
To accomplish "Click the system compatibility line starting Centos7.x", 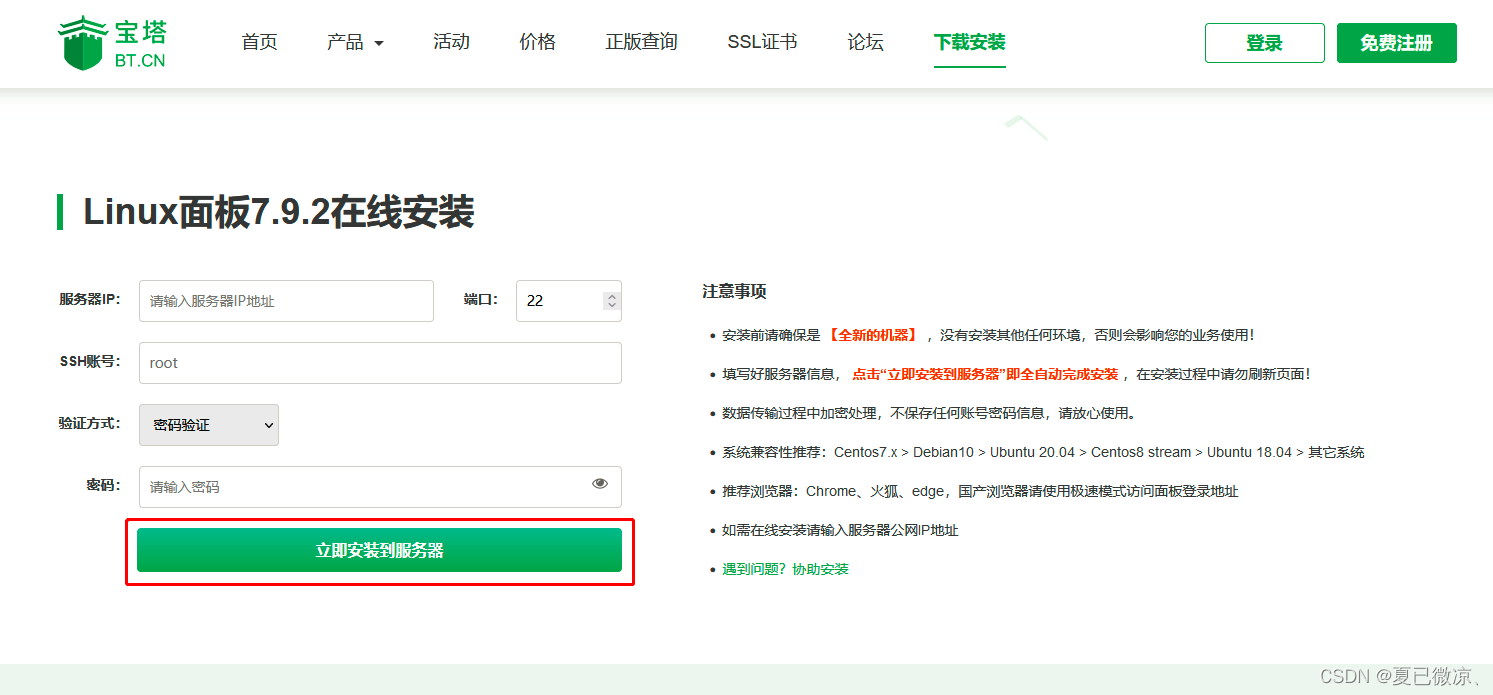I will point(1043,452).
